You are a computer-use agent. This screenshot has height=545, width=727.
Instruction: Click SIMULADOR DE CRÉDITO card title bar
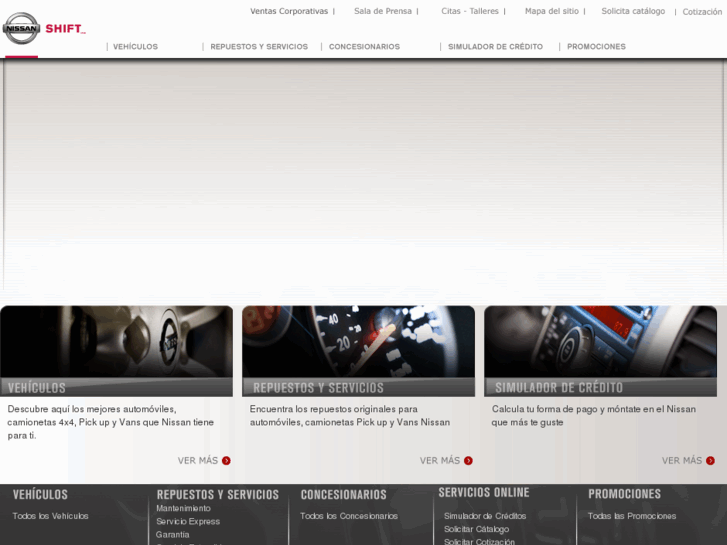pos(600,387)
